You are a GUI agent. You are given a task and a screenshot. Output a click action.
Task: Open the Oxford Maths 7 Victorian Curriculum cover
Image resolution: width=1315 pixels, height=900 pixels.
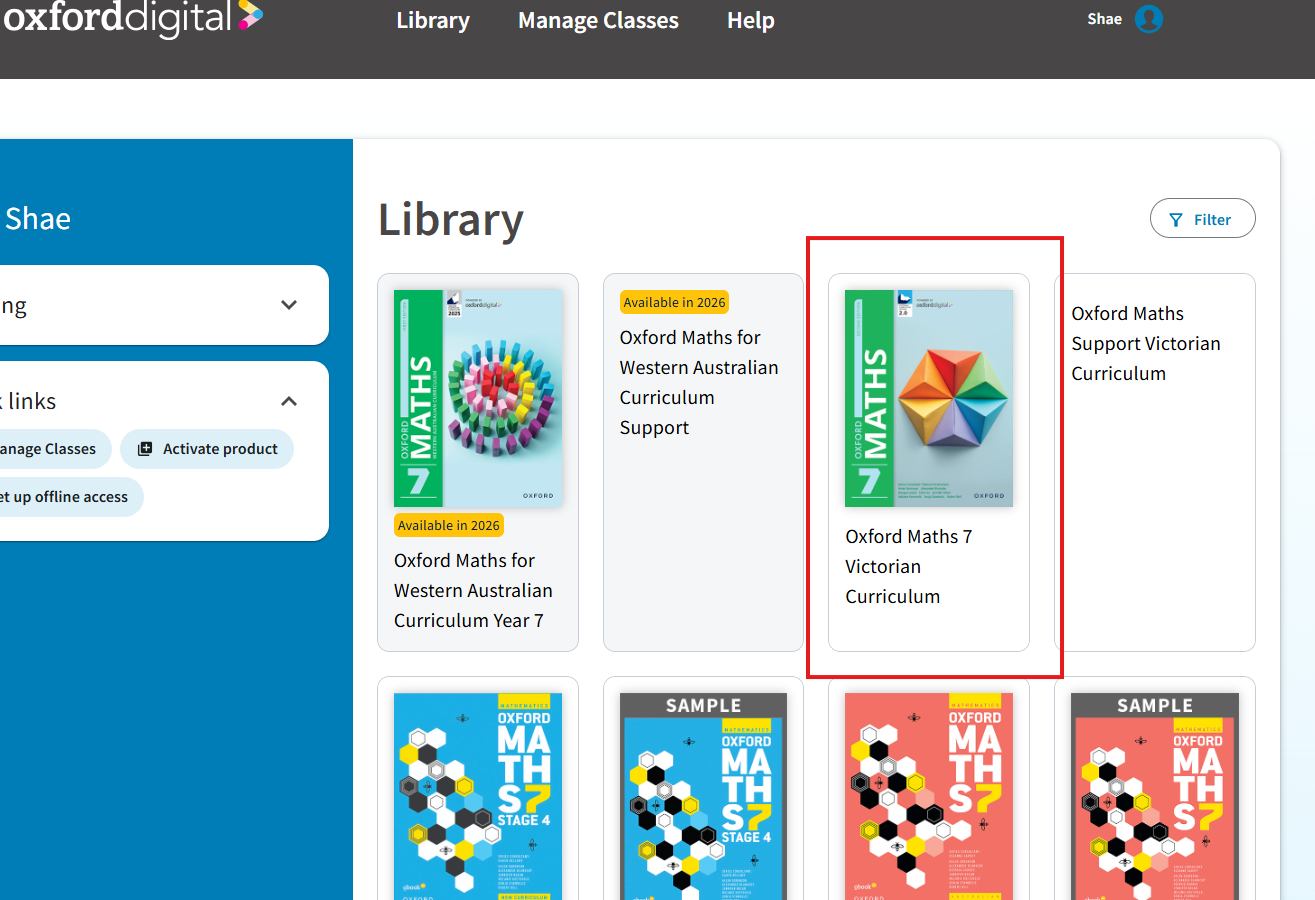[929, 398]
